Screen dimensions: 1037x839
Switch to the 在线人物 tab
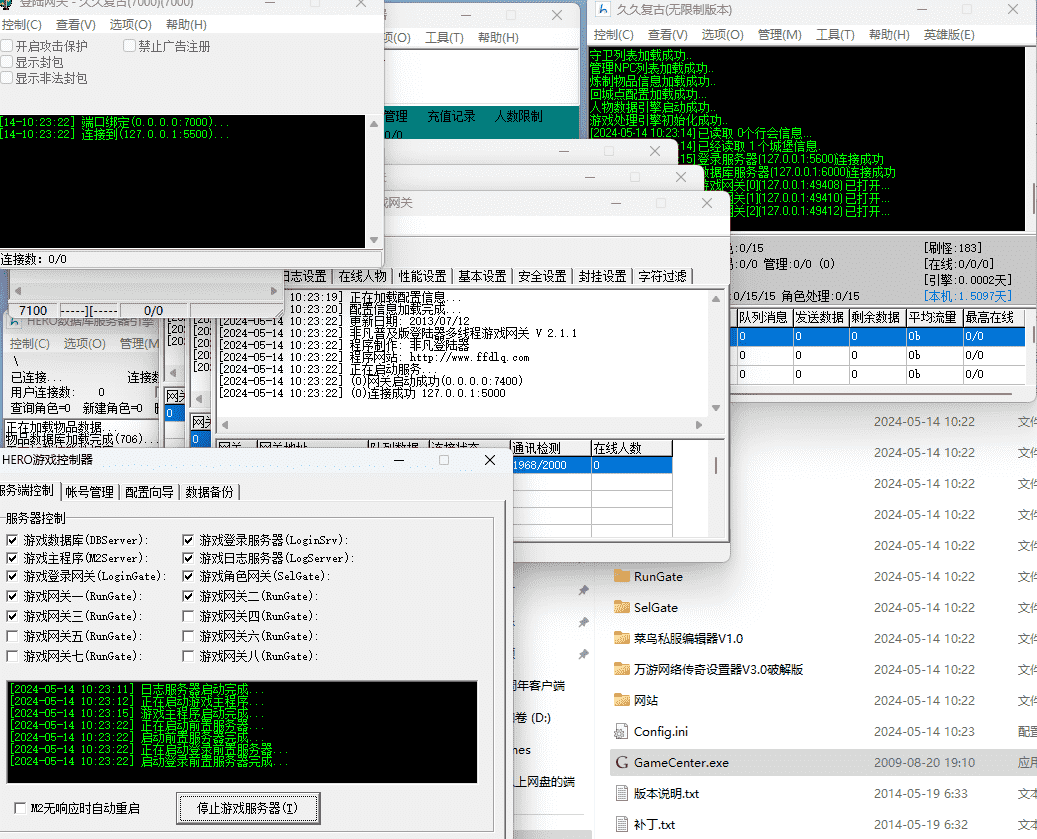362,276
